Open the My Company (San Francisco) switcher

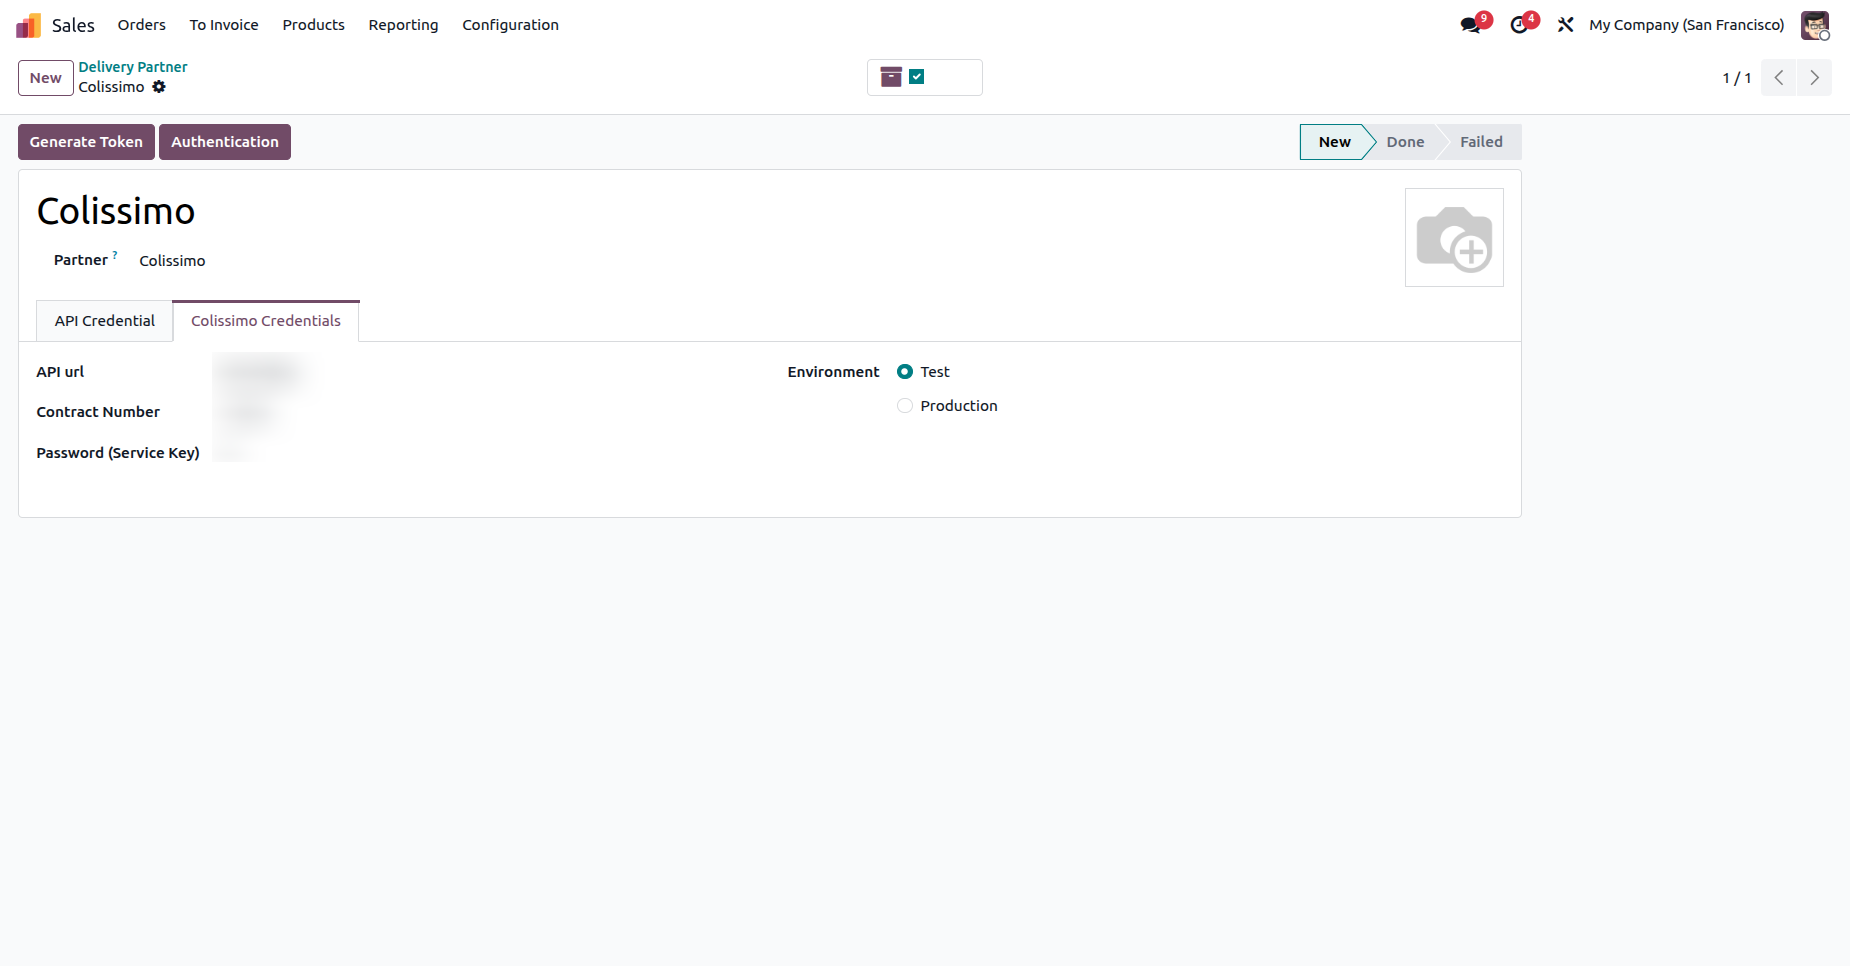[x=1687, y=25]
